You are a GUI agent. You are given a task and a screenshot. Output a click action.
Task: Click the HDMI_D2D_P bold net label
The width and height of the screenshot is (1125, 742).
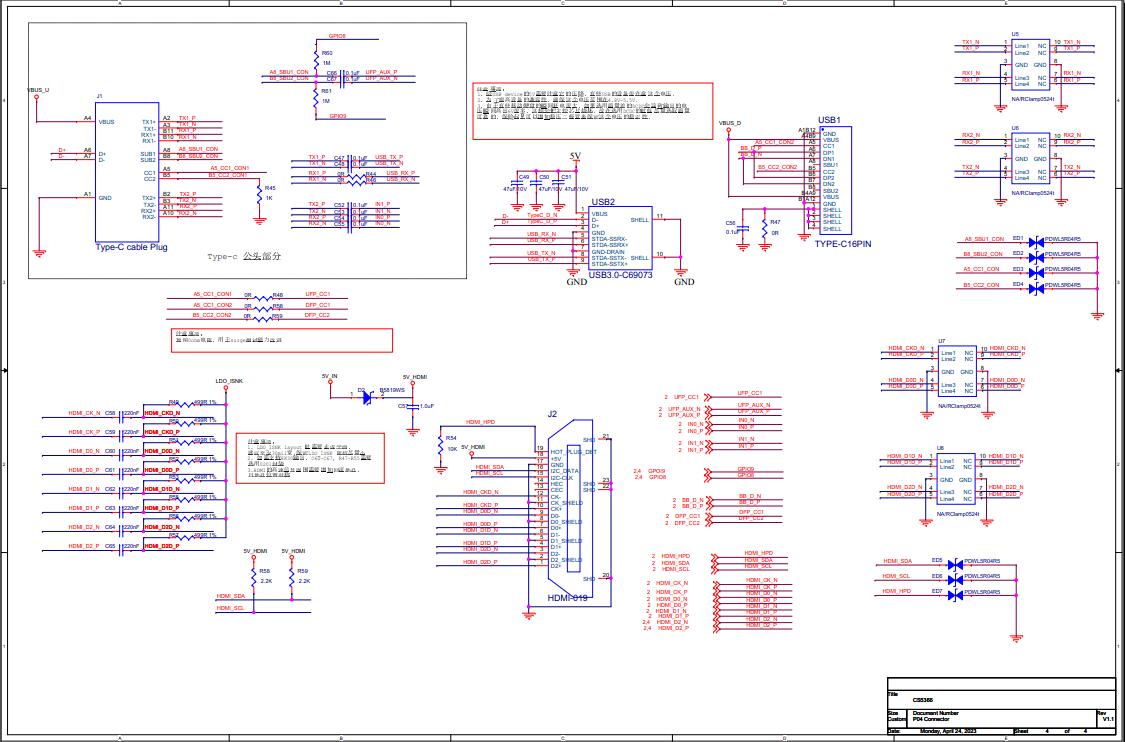coord(162,546)
